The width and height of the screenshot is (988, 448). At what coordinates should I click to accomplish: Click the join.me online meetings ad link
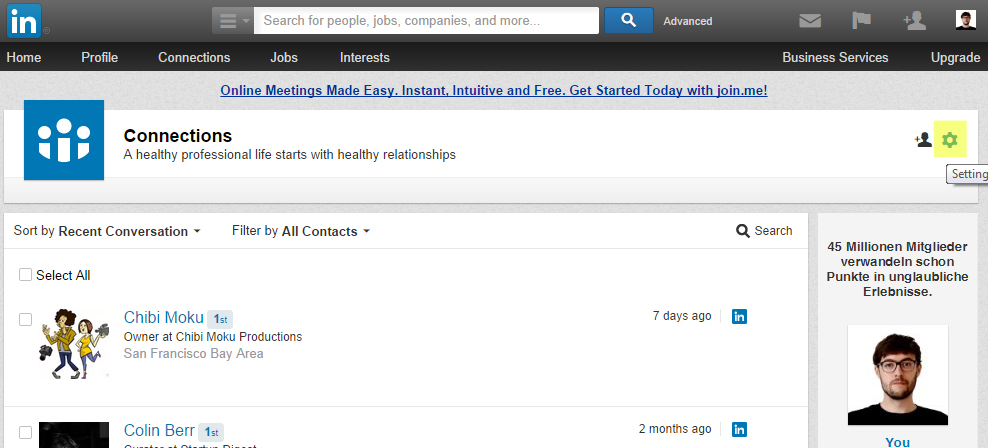(x=494, y=90)
